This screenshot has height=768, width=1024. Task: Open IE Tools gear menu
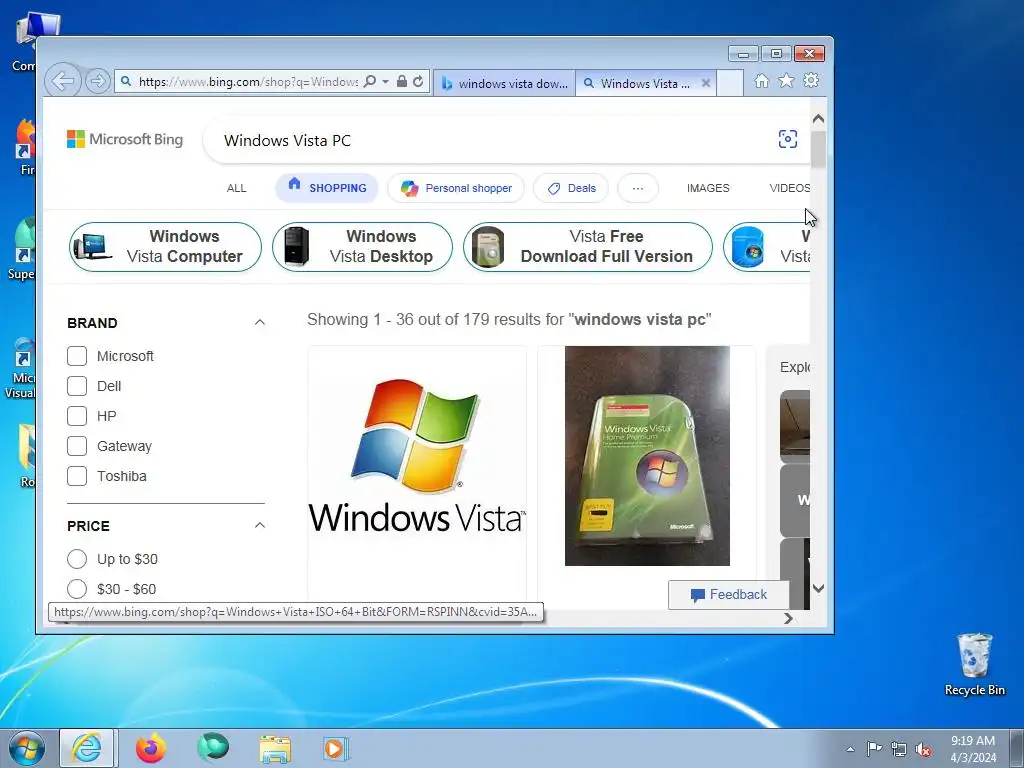[811, 80]
